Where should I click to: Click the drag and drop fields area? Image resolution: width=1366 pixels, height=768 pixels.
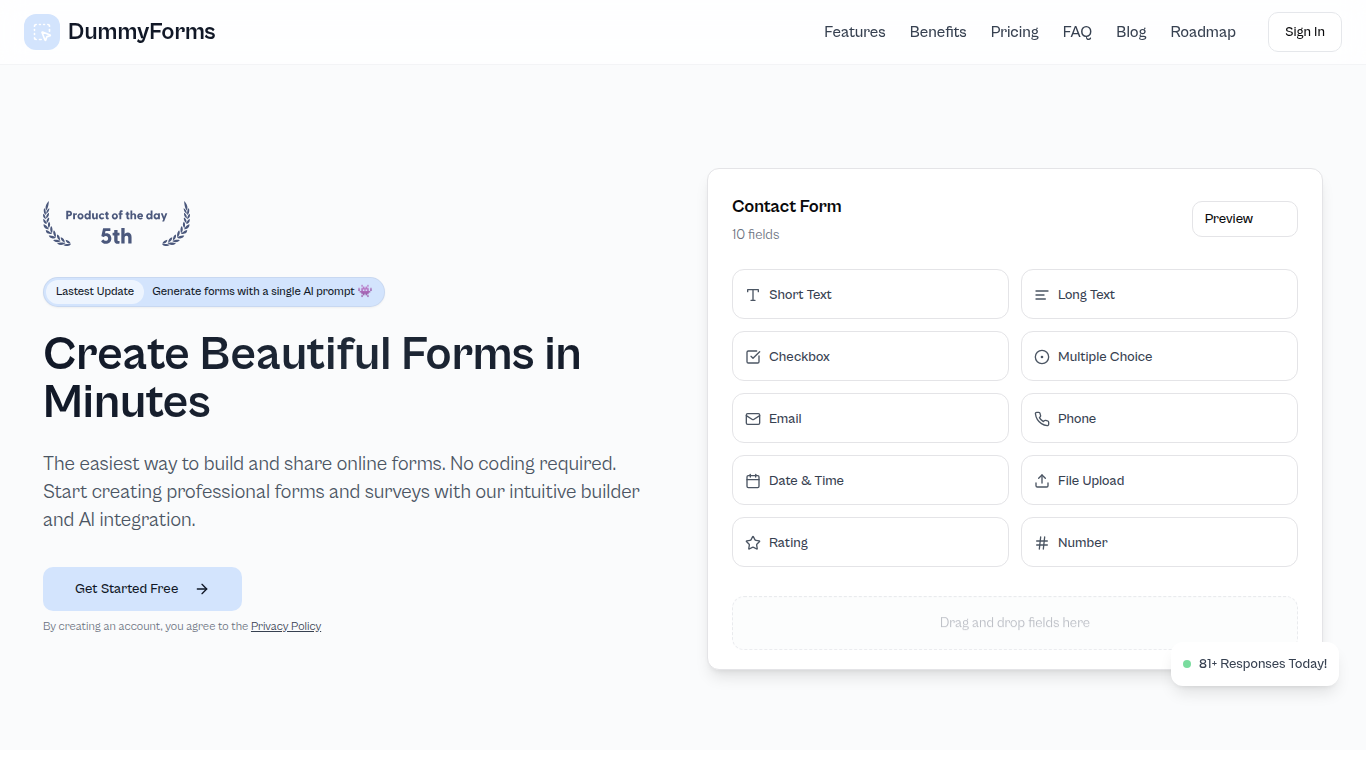1015,623
